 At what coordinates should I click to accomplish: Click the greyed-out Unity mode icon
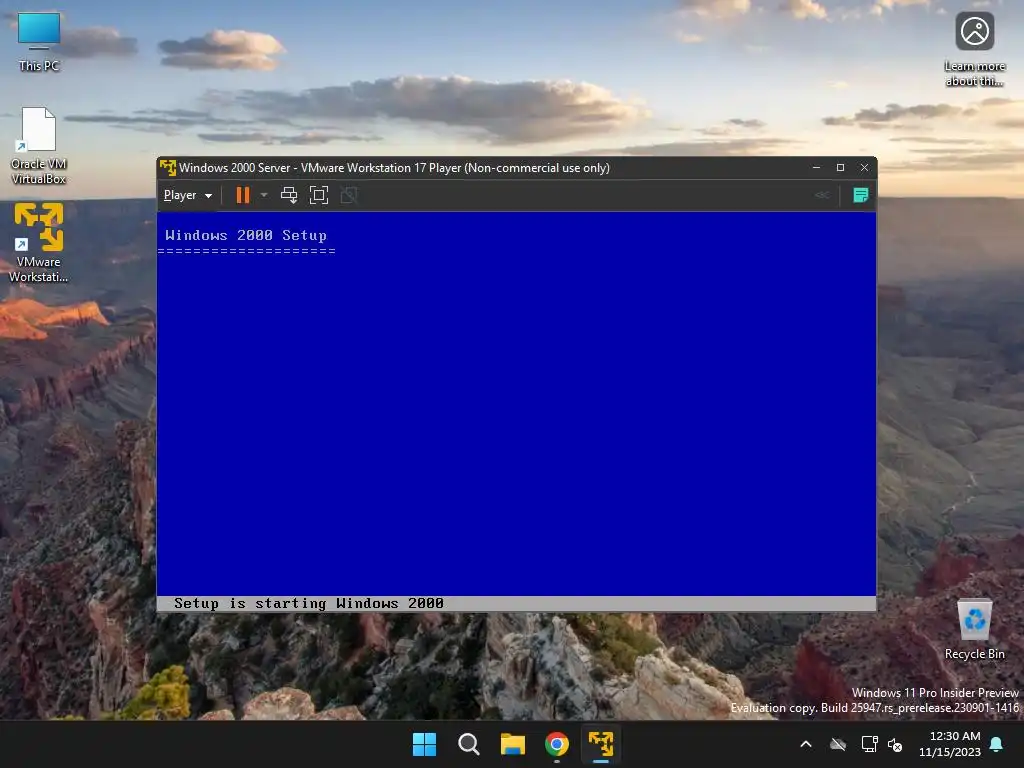[349, 195]
